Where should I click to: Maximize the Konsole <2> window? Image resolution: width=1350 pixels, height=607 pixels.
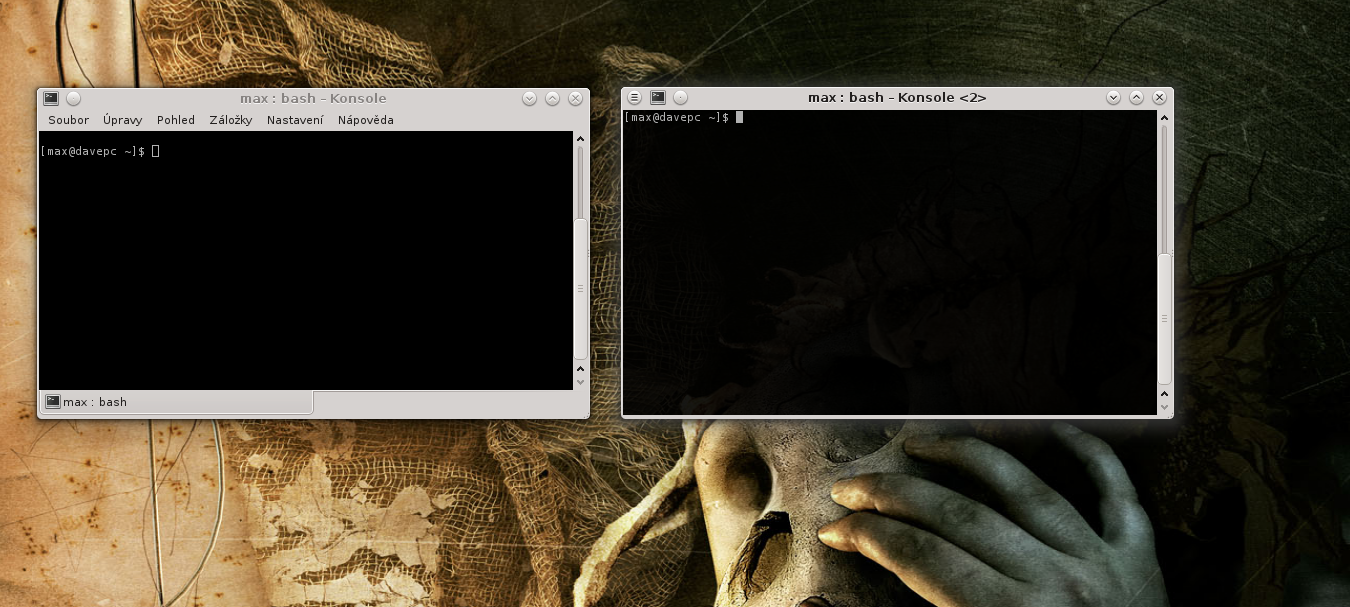pyautogui.click(x=1137, y=97)
